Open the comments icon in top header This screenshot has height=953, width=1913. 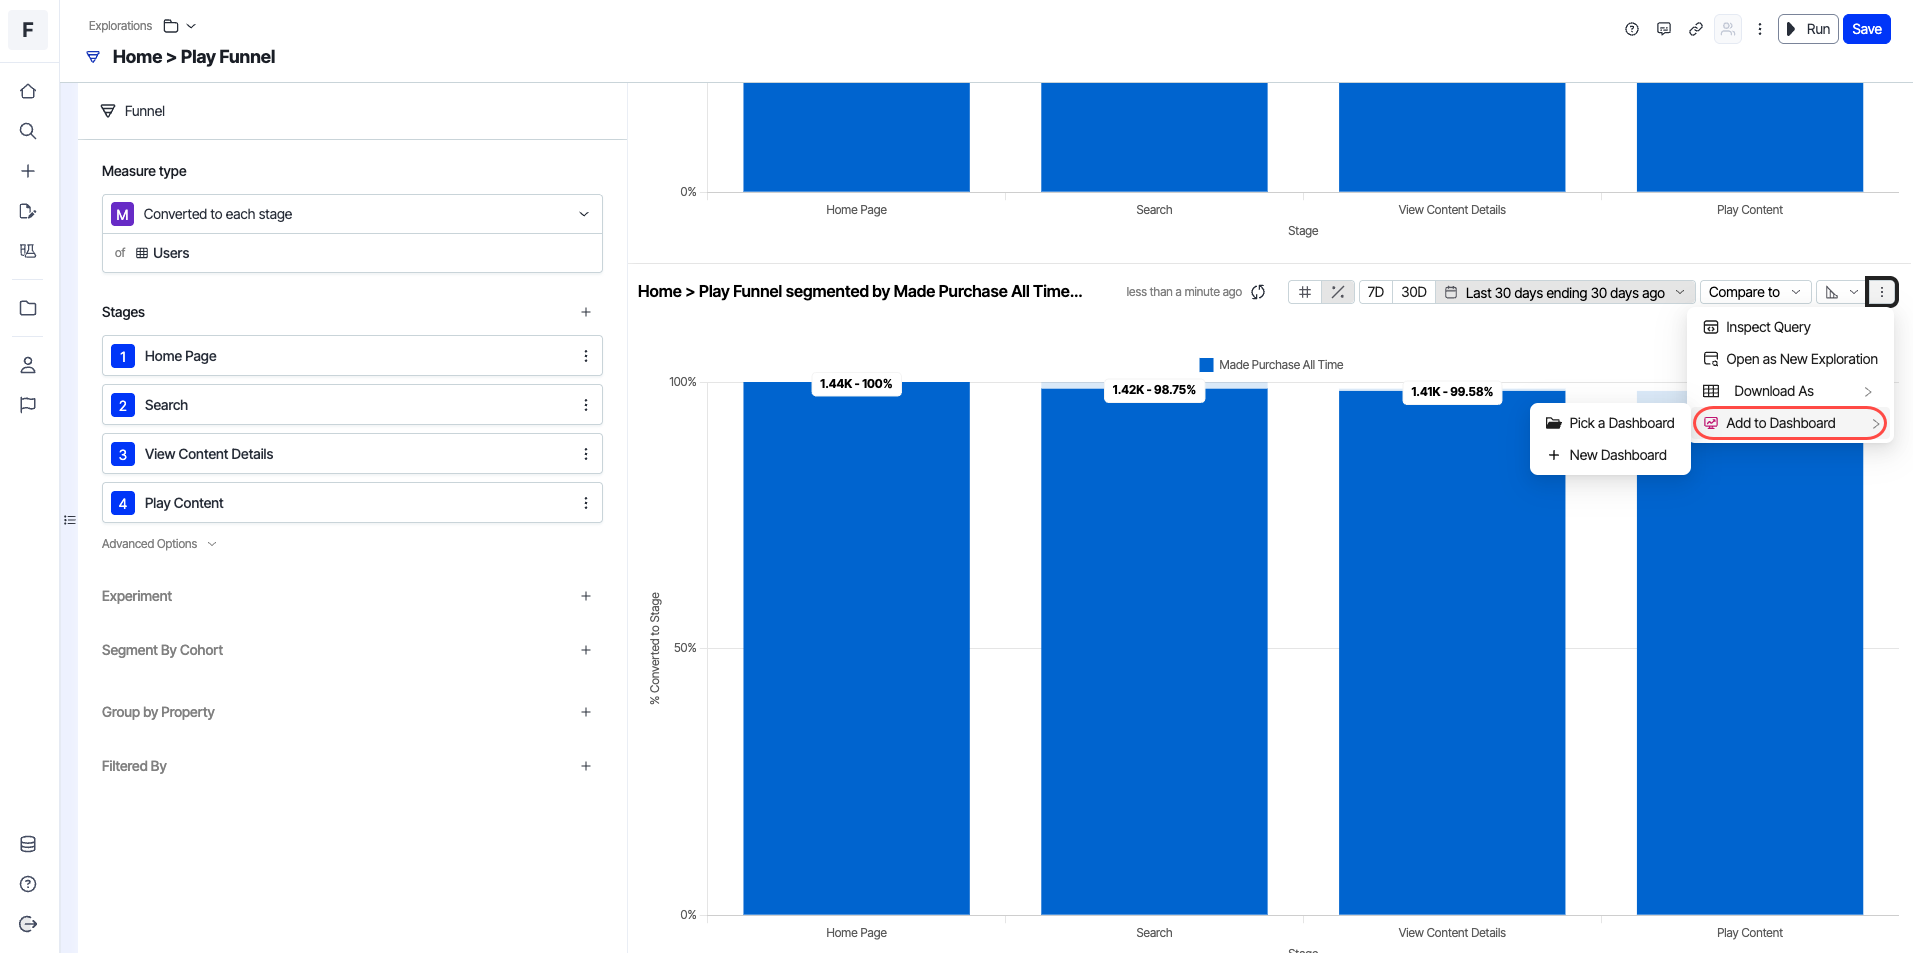[x=1664, y=29]
